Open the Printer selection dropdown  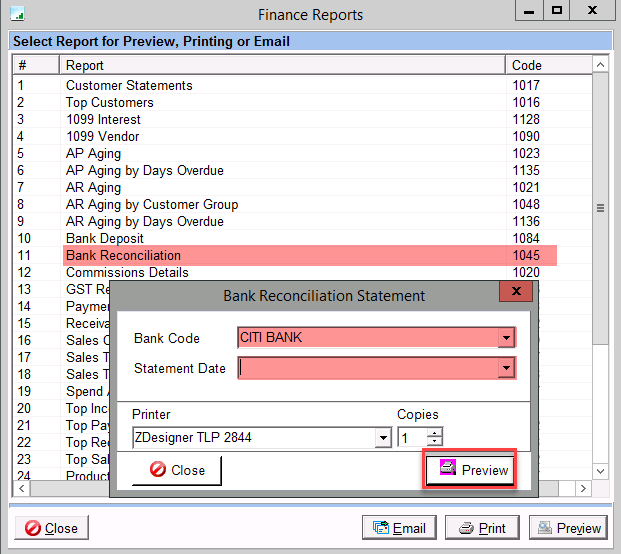[382, 438]
